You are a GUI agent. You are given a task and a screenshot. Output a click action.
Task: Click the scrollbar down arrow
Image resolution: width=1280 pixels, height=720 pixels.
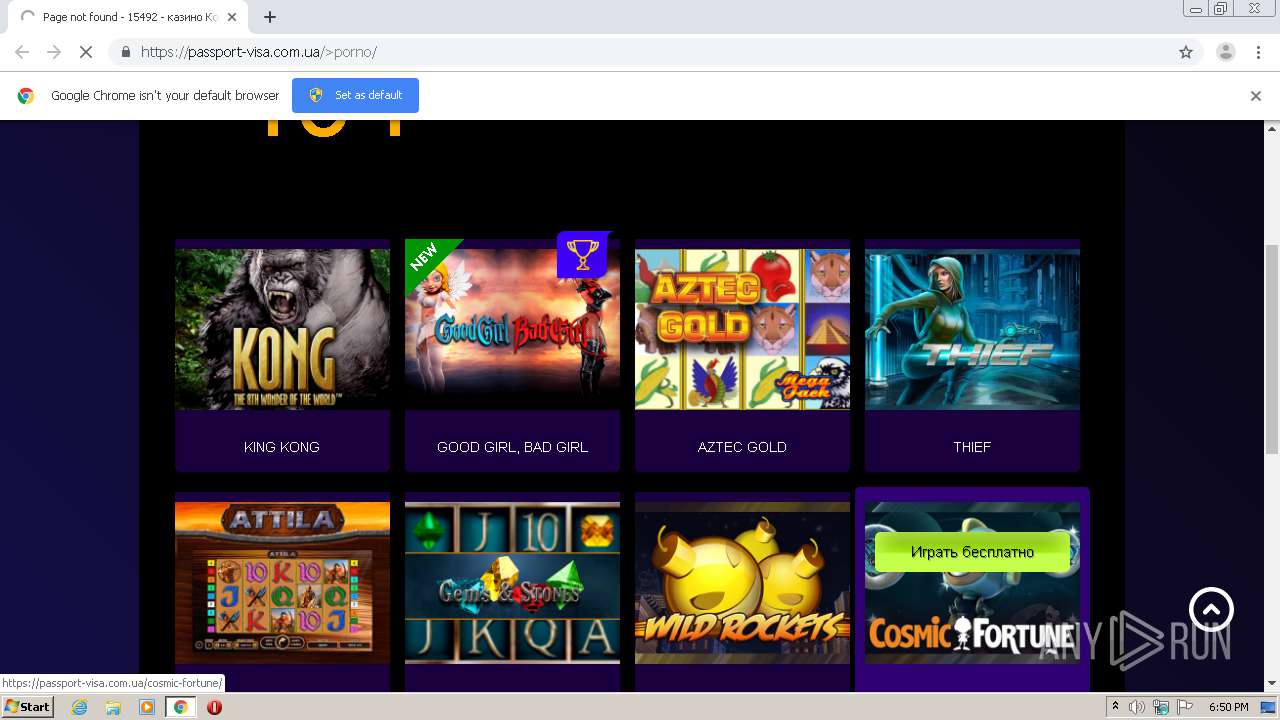tap(1272, 684)
